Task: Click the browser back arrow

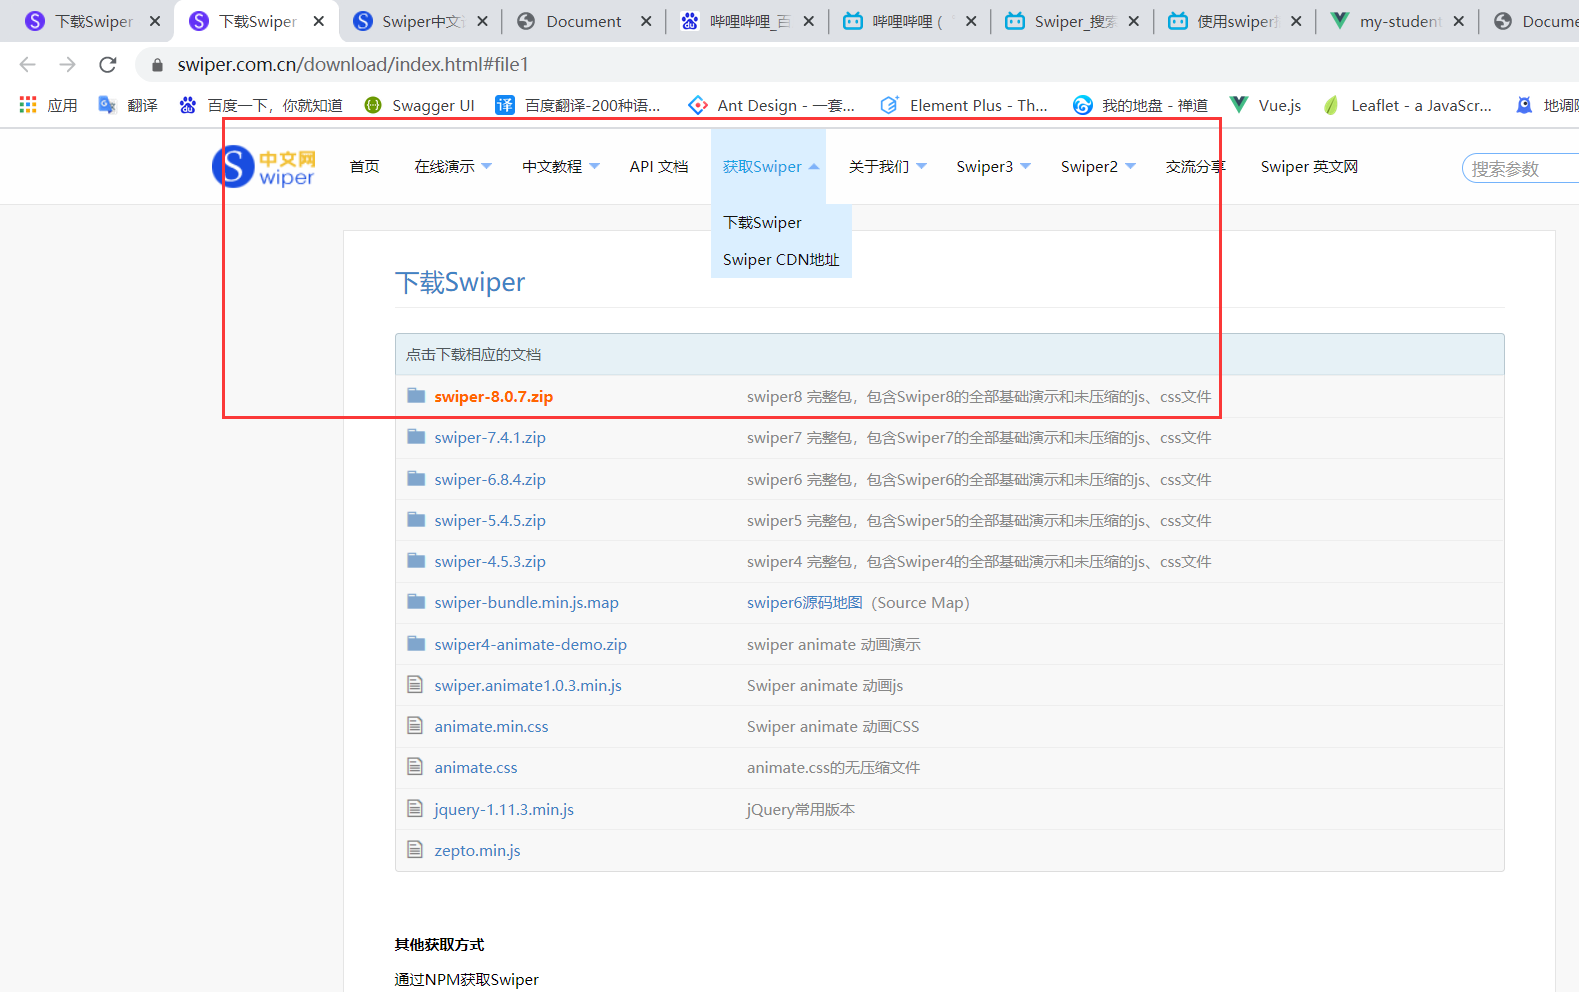Action: coord(27,64)
